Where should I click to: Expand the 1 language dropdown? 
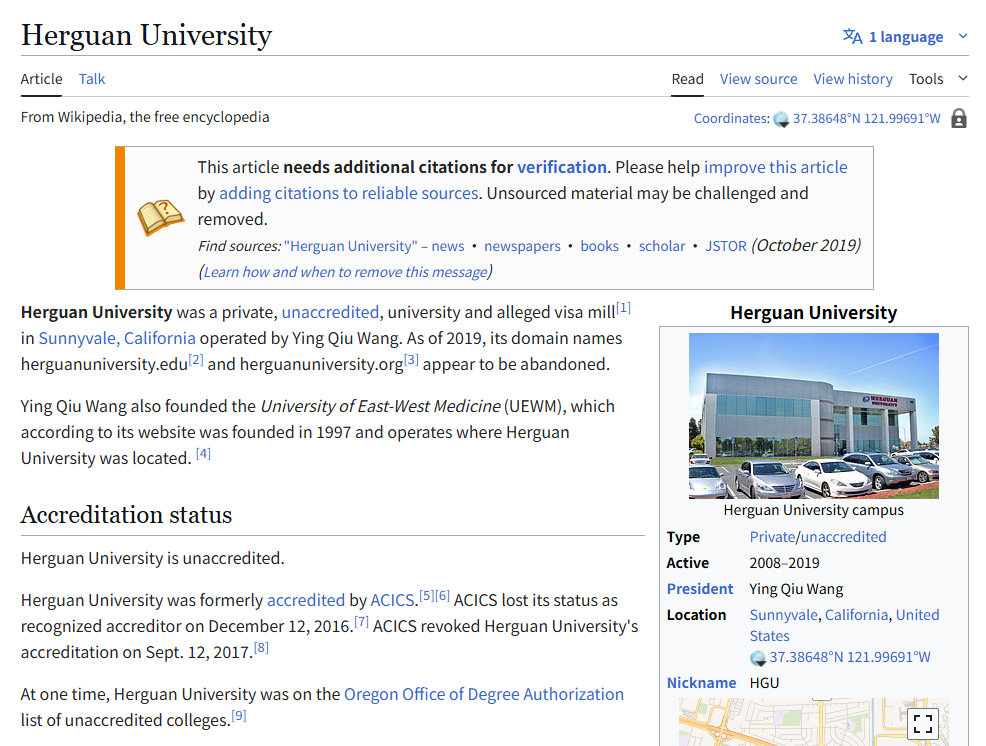click(963, 37)
